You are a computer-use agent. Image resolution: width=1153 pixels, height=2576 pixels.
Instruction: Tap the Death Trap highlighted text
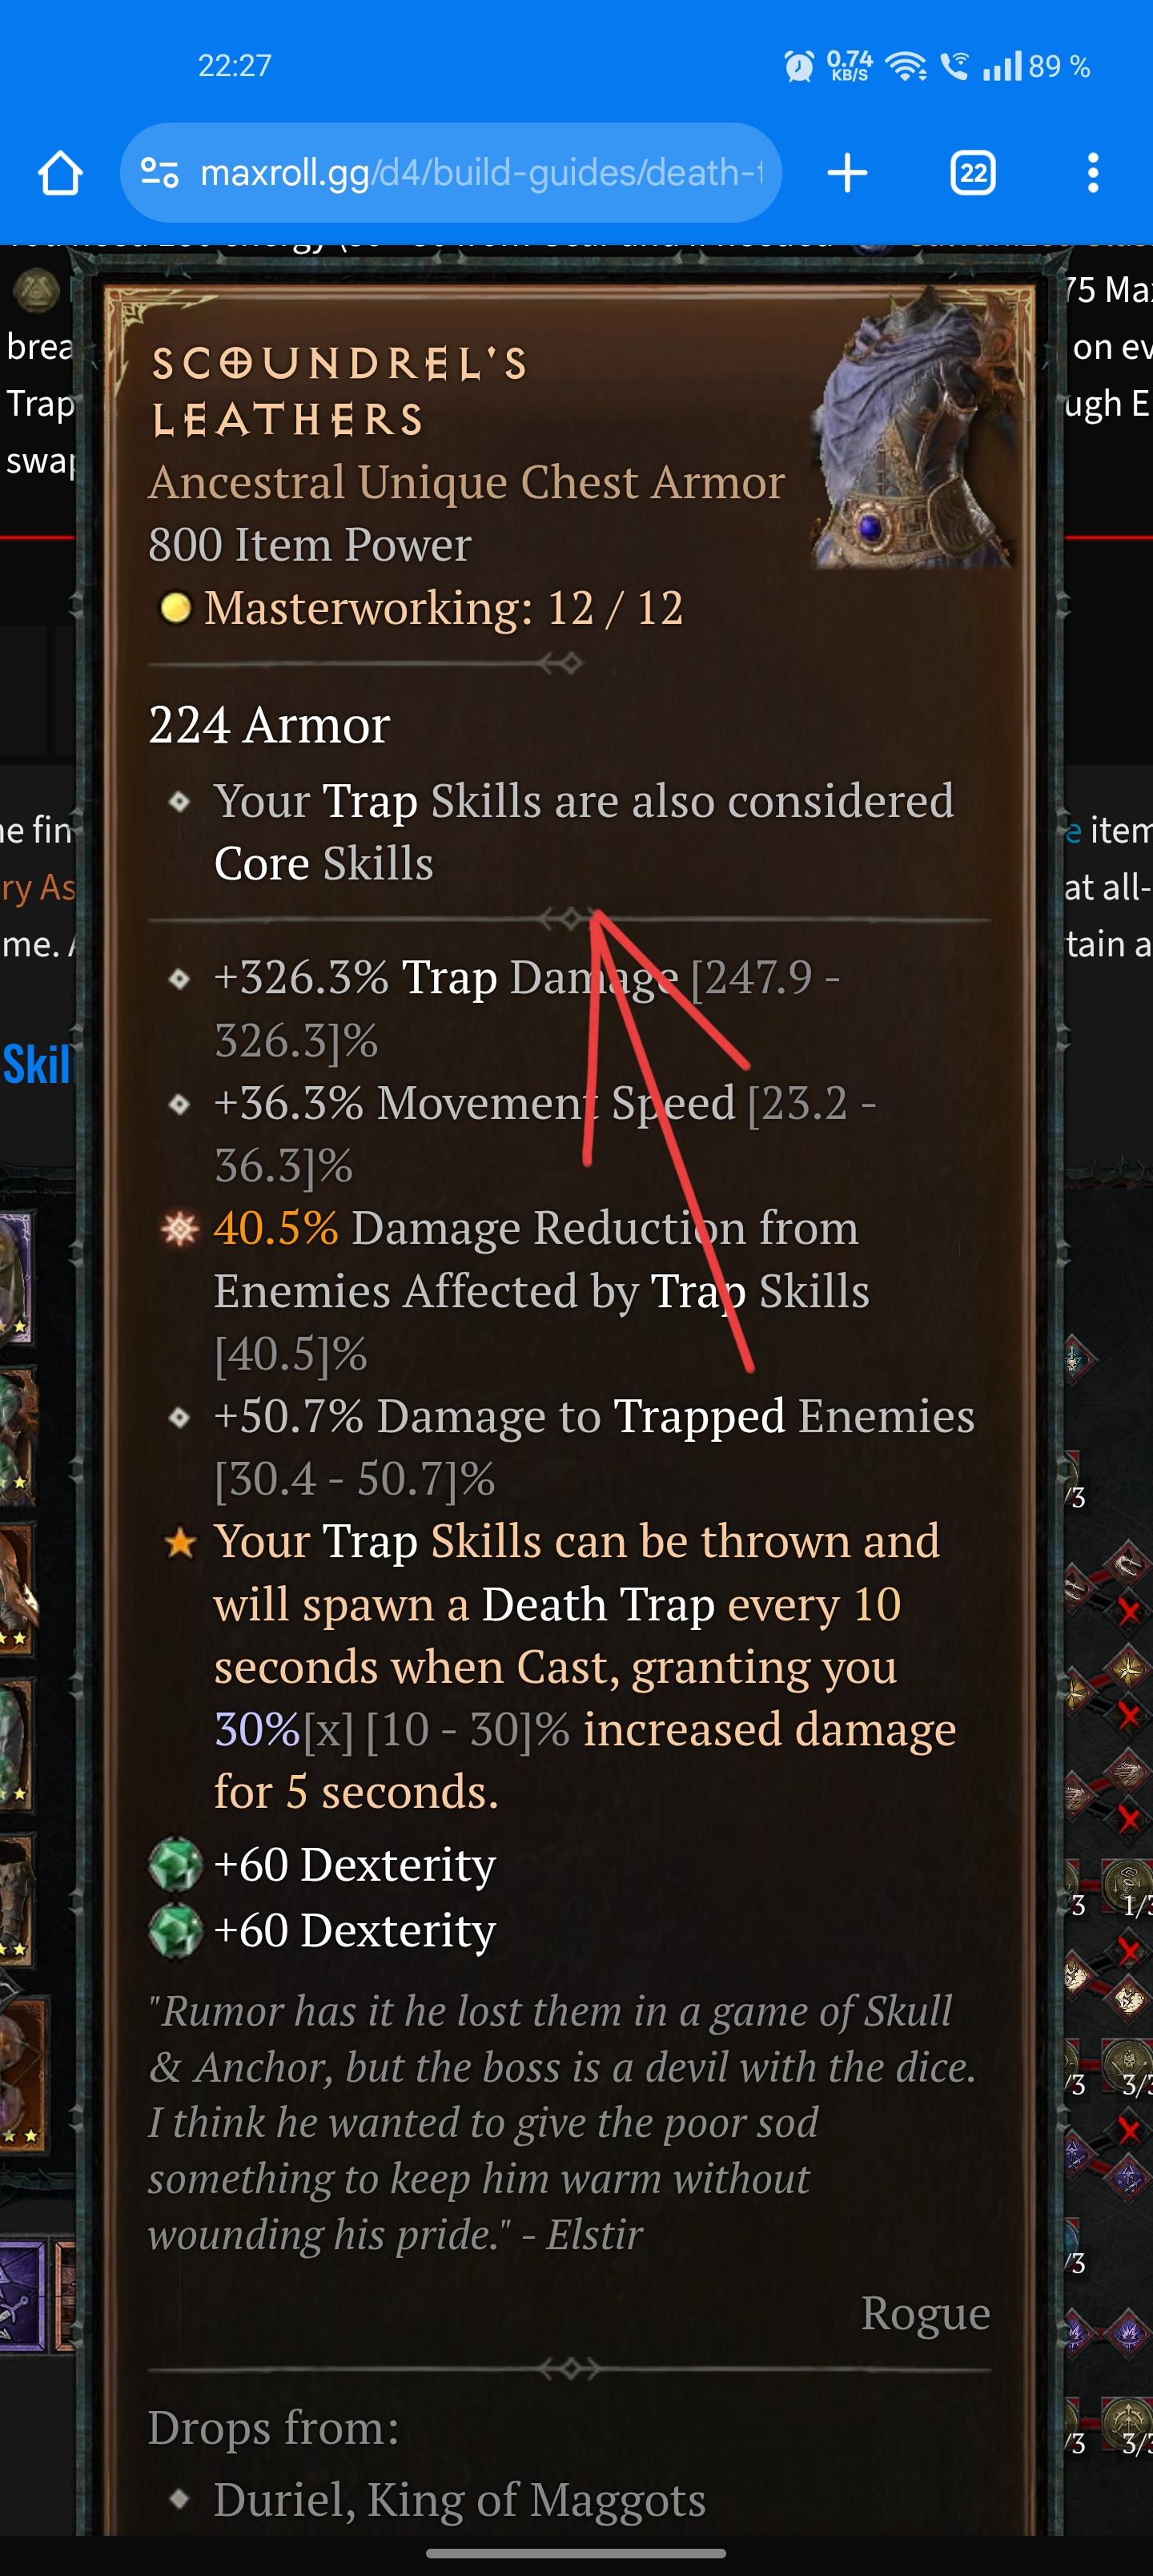598,1605
